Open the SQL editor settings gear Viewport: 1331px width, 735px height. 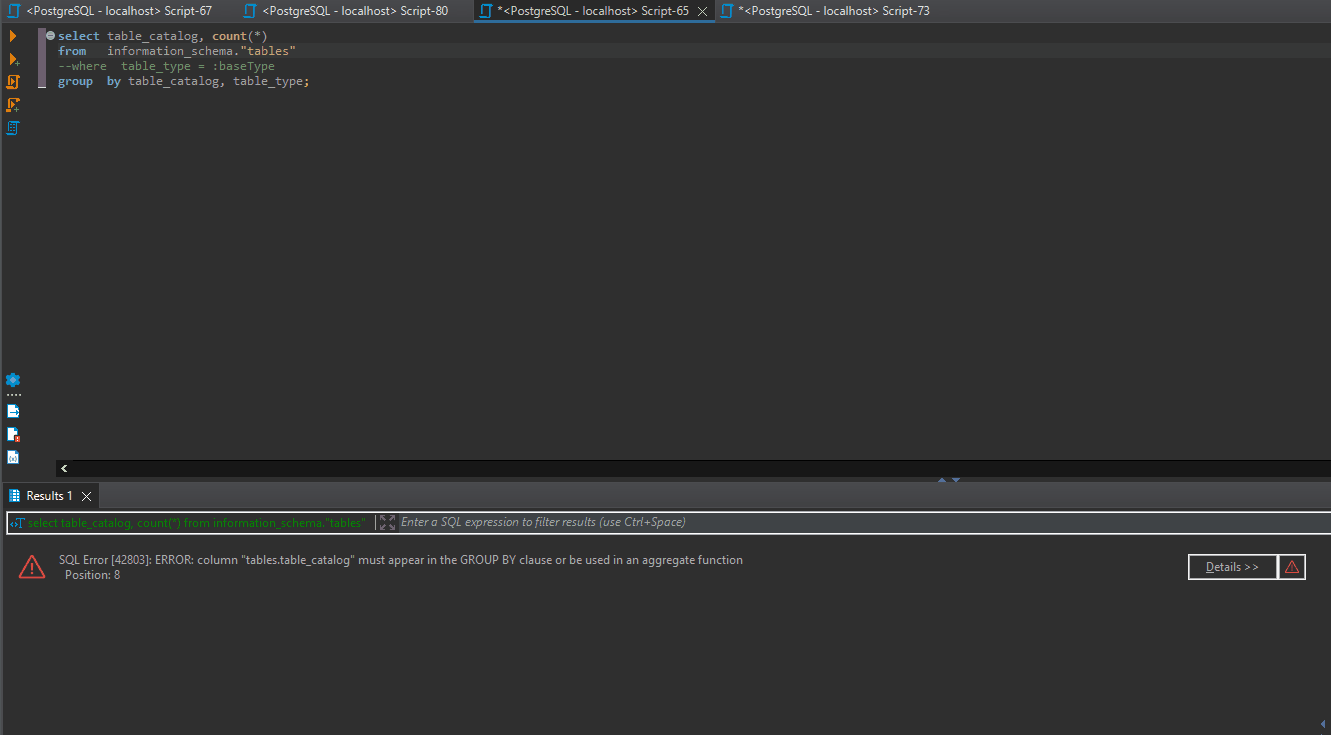12,380
